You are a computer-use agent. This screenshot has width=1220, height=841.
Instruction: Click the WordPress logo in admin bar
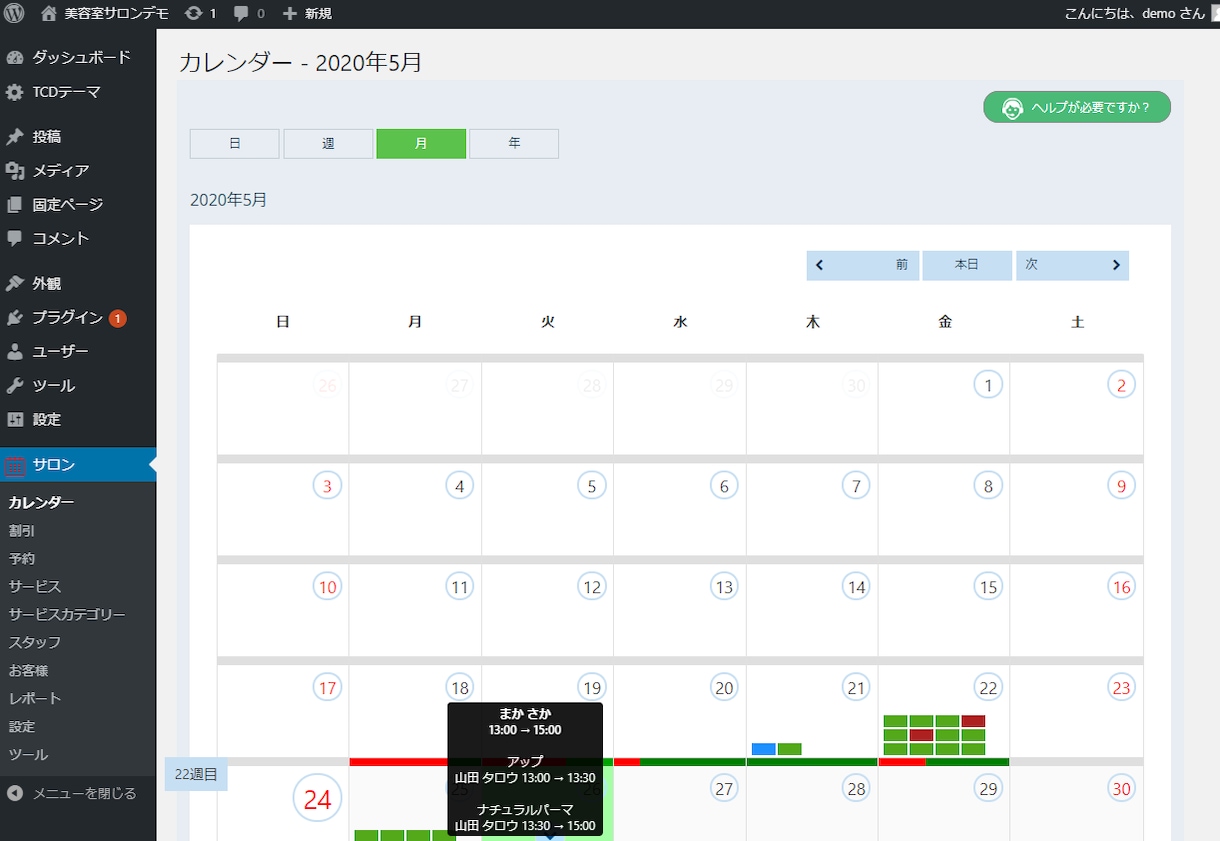point(14,14)
